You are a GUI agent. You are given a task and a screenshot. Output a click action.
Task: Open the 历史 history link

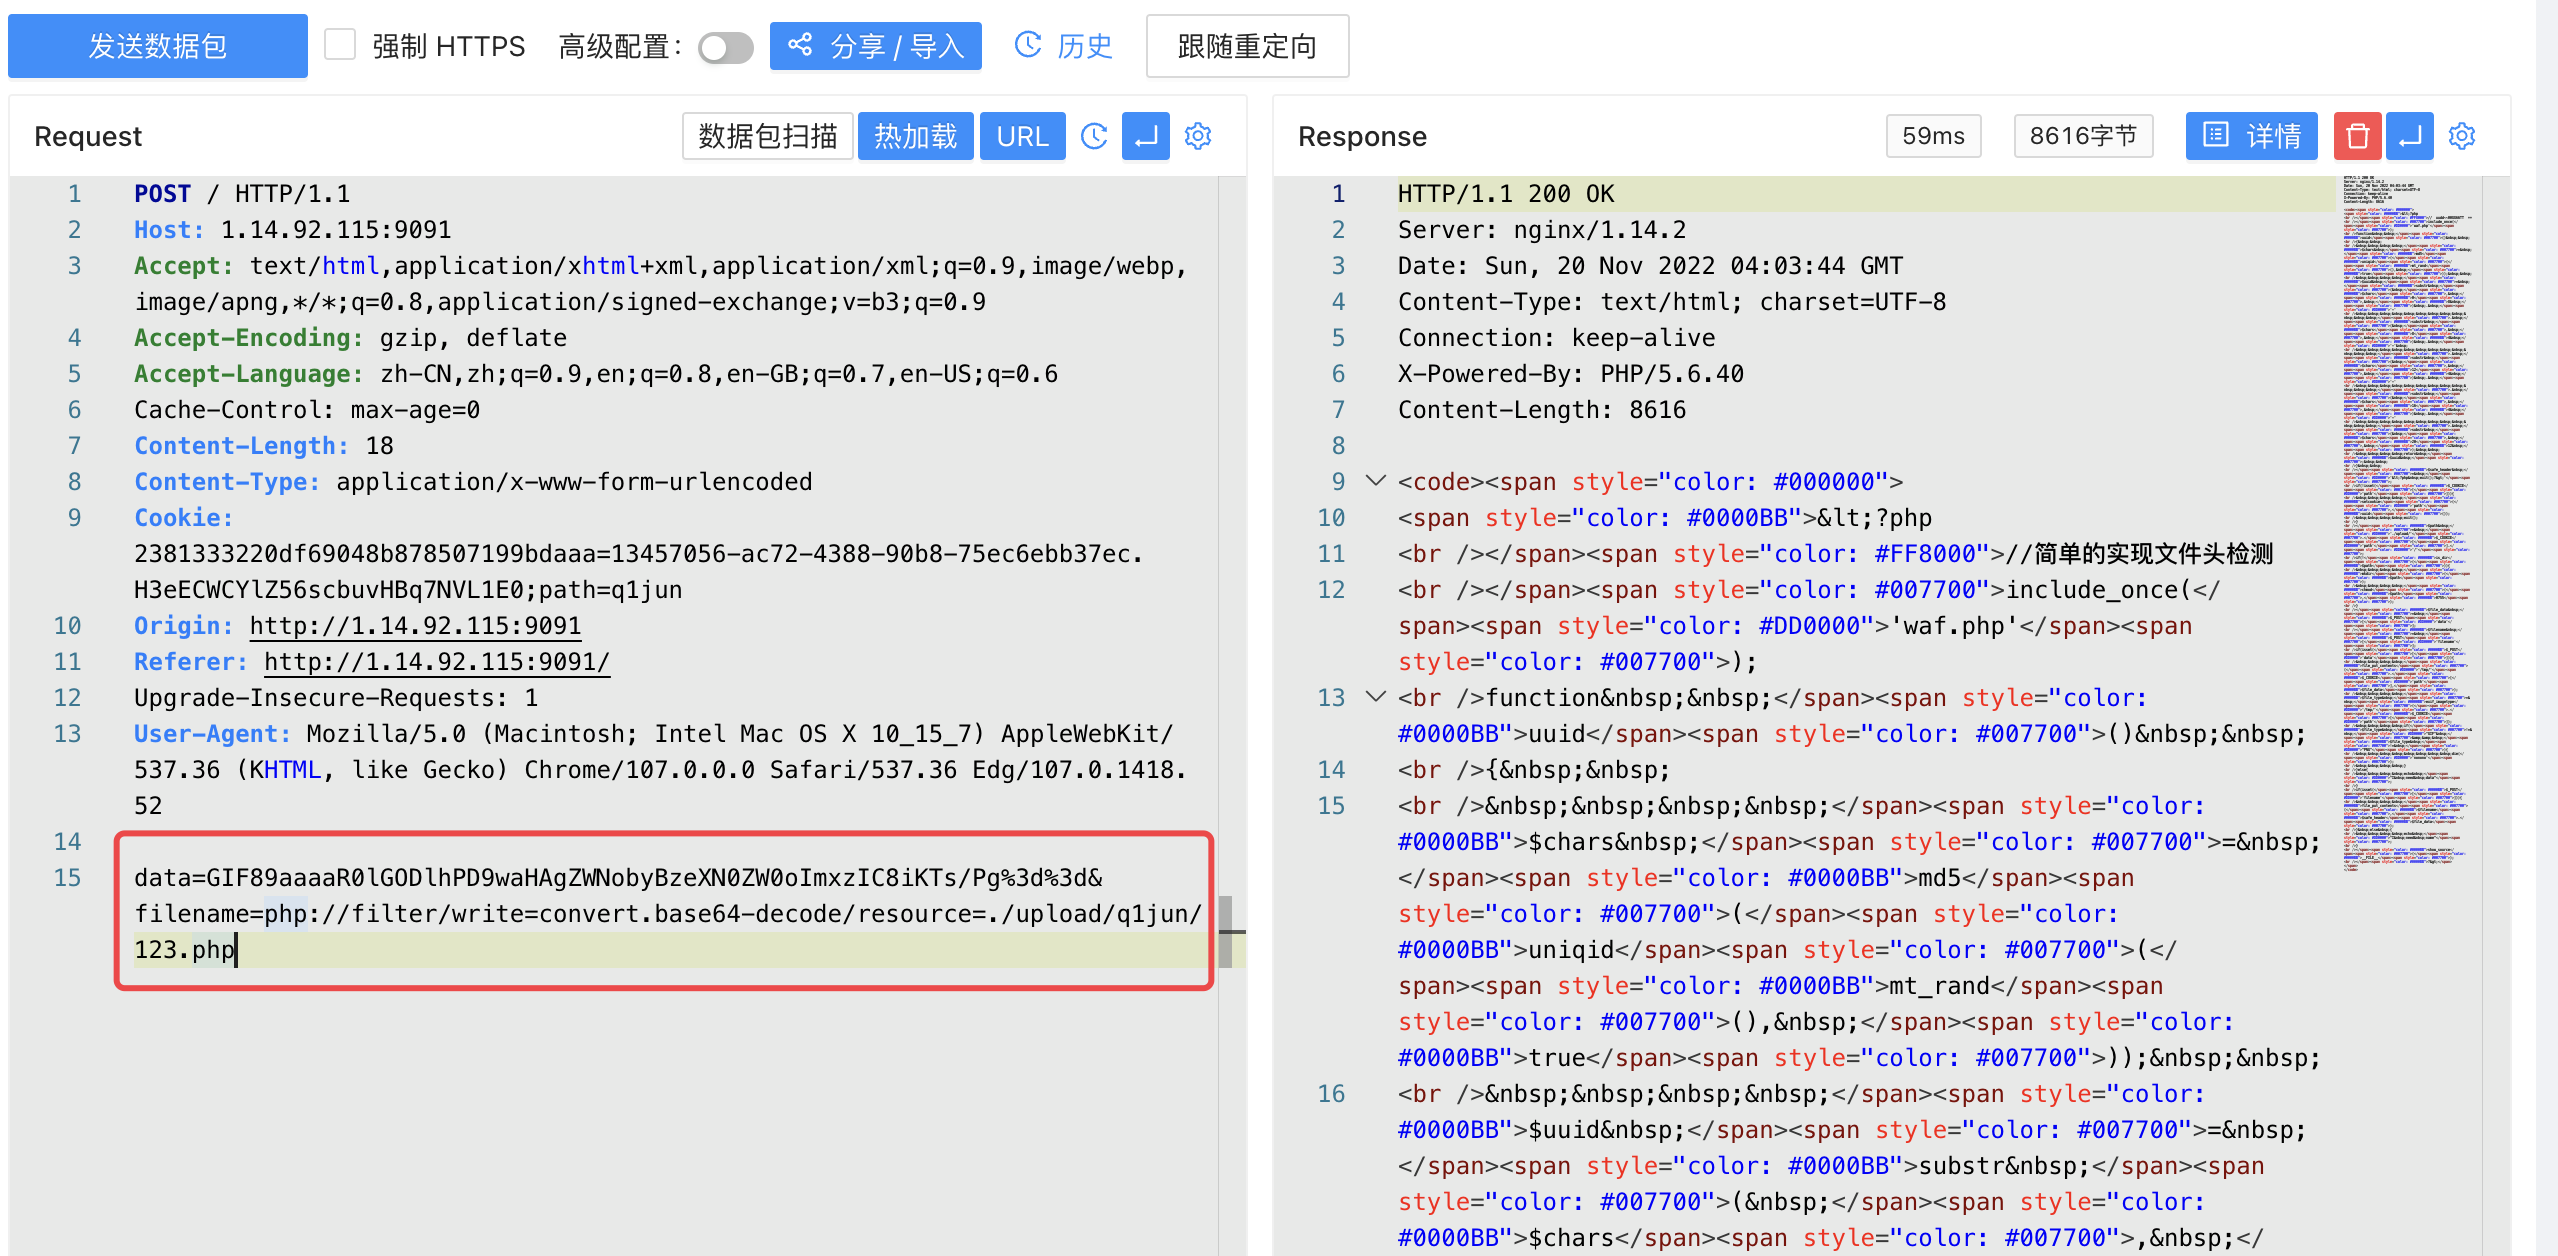tap(1063, 46)
